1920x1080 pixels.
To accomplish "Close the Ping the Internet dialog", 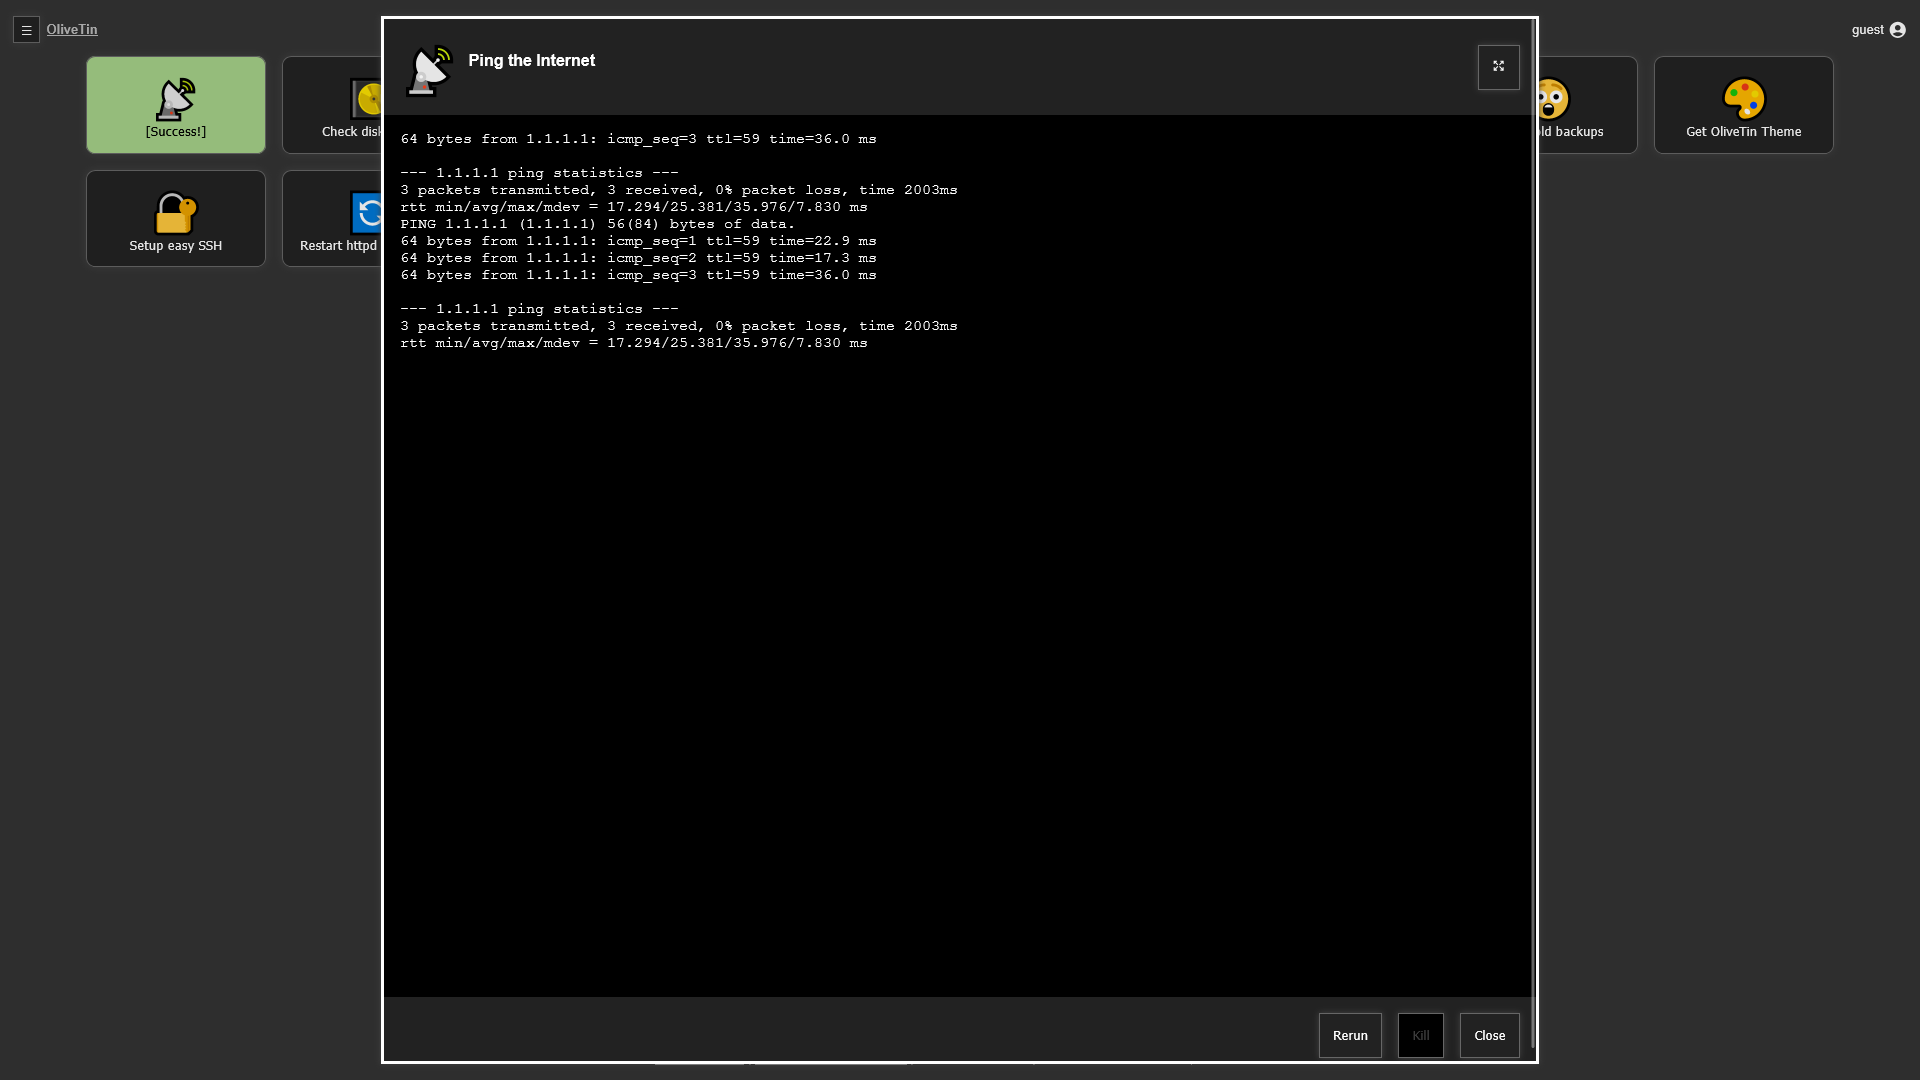I will pos(1489,1035).
